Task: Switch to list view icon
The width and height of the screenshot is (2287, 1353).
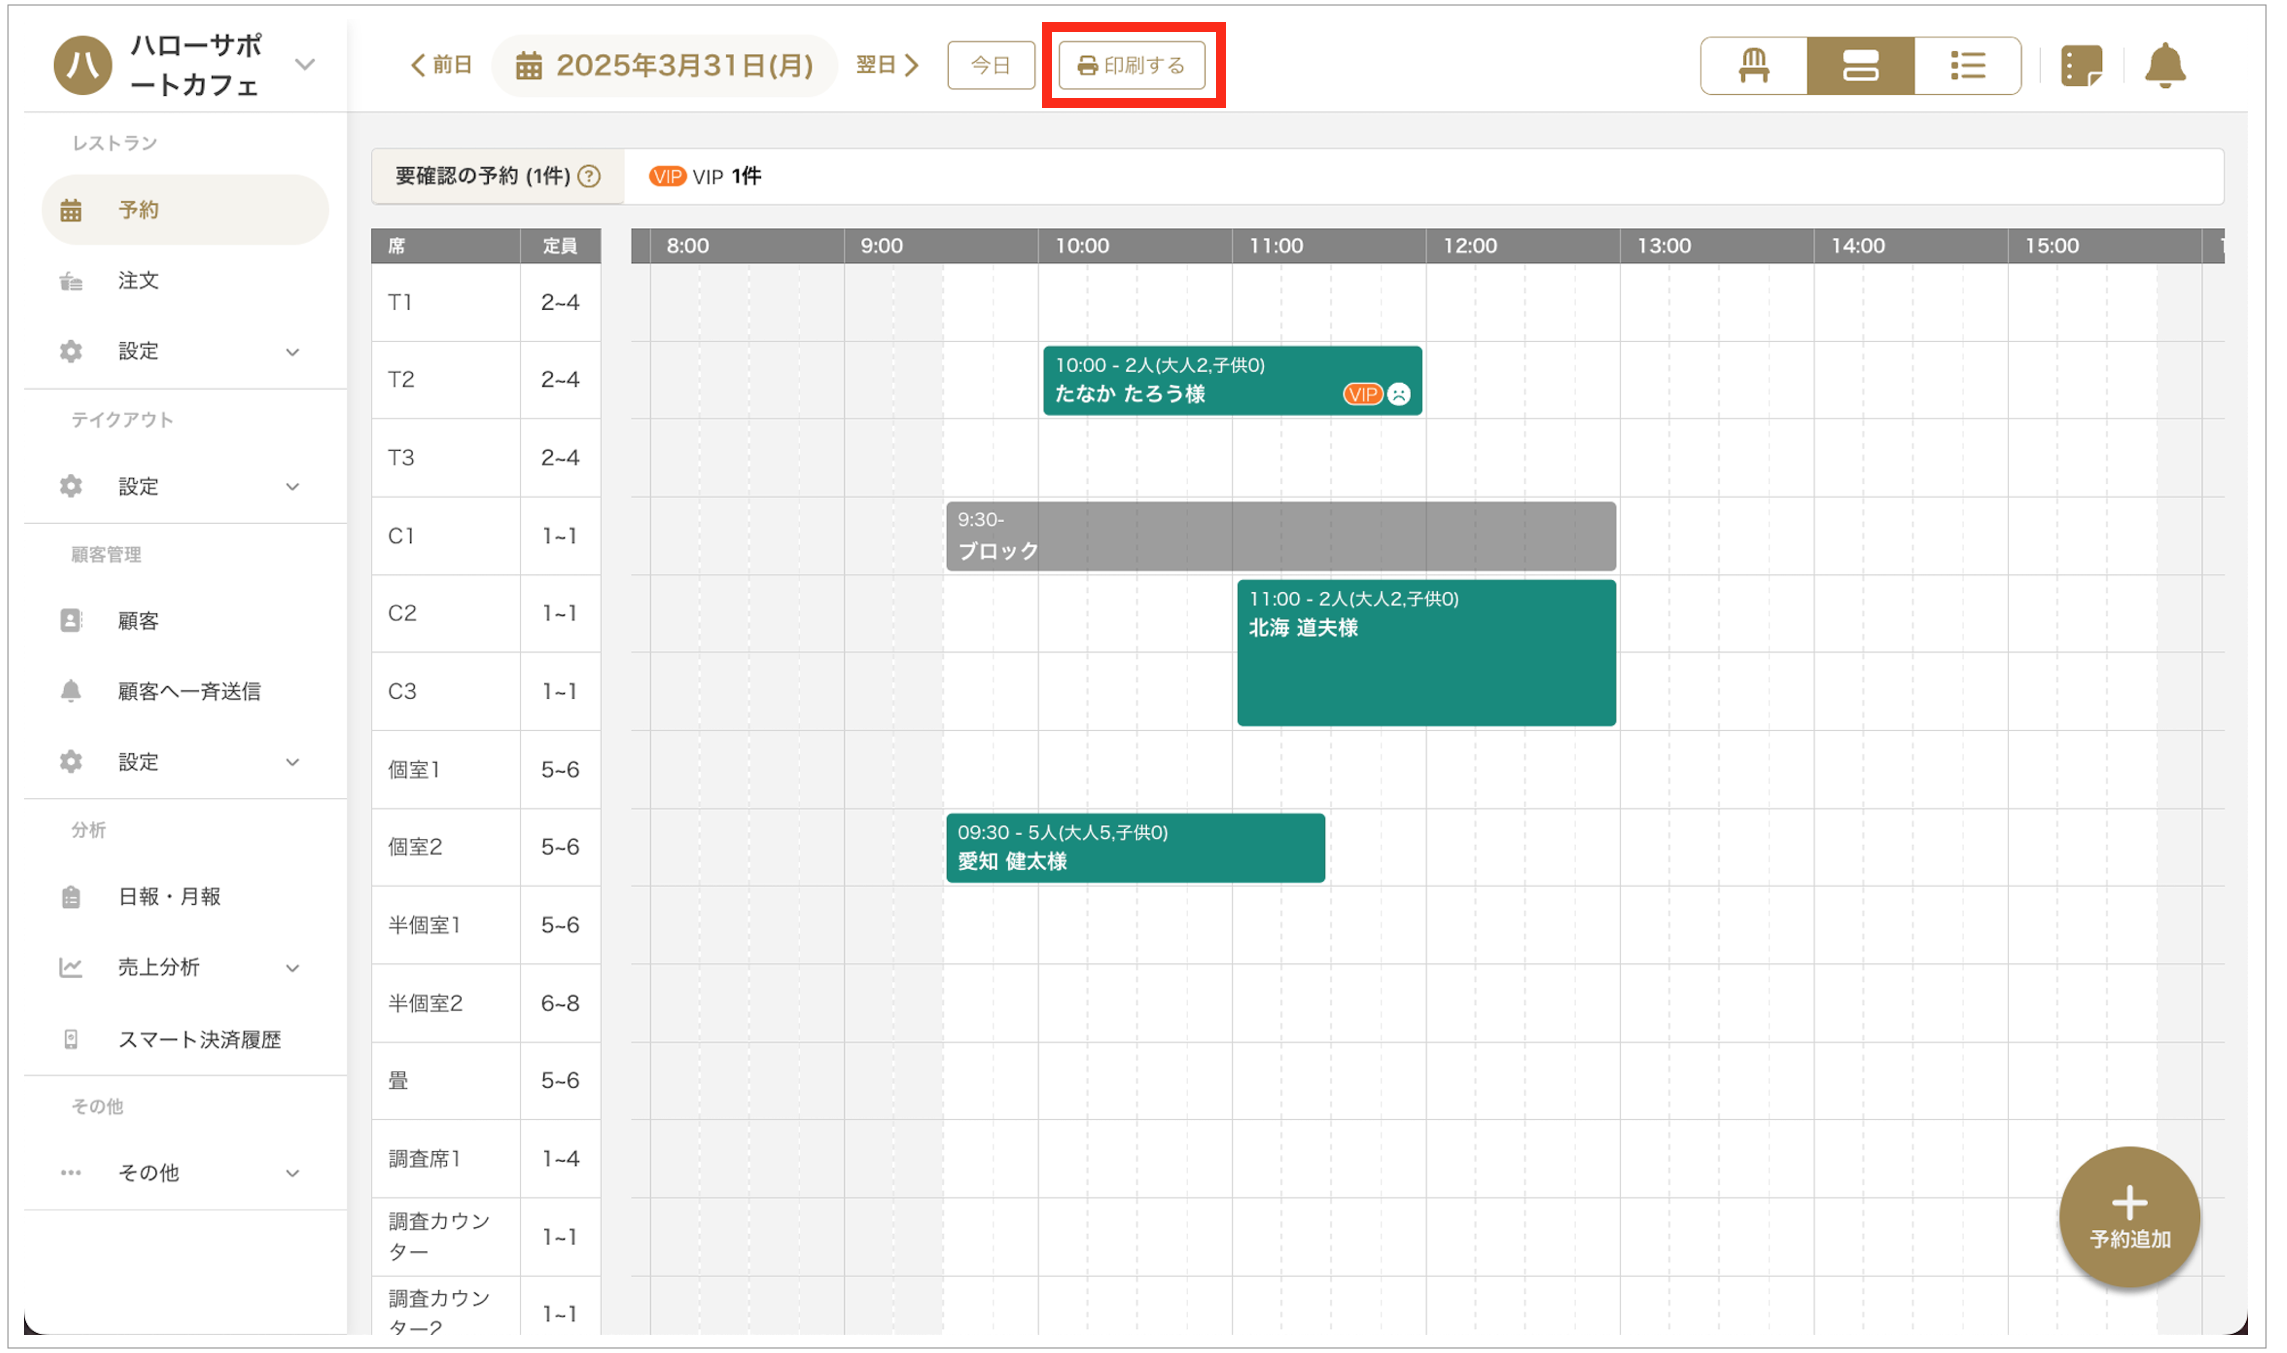Action: click(1967, 66)
